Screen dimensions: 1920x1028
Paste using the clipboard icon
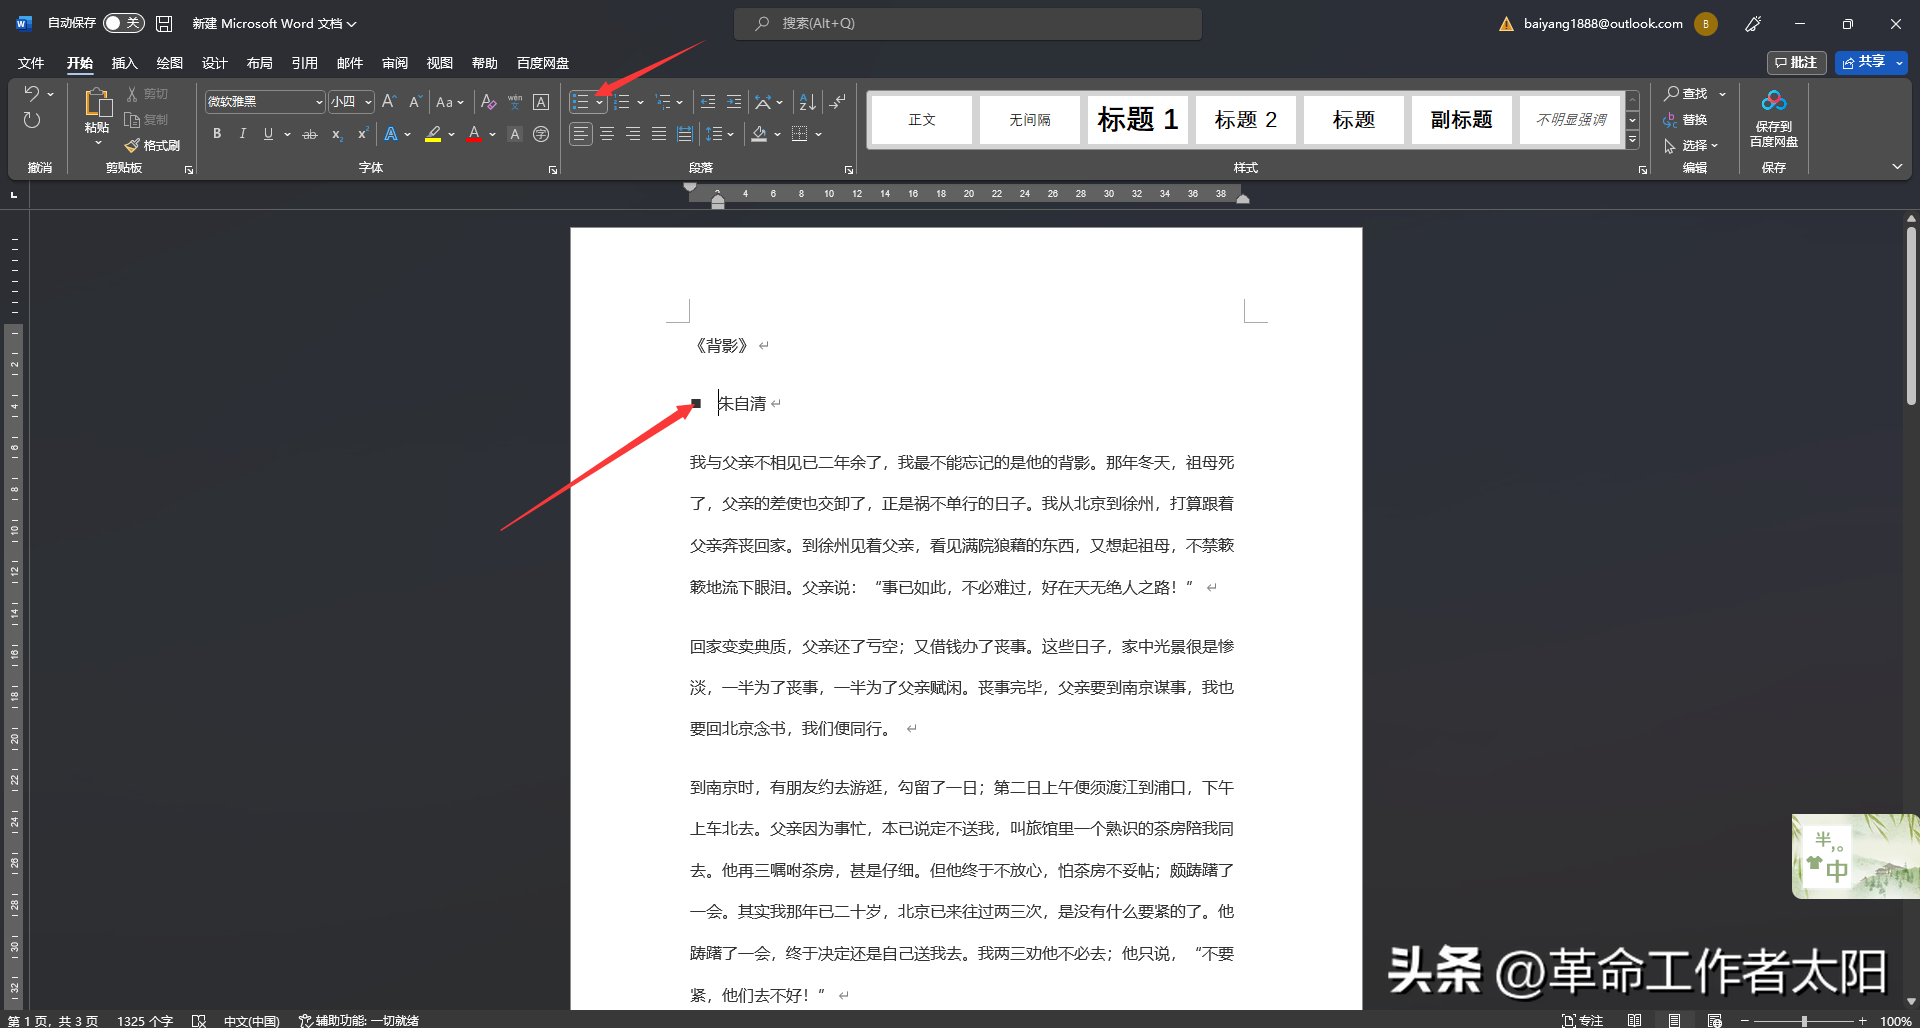pos(97,102)
